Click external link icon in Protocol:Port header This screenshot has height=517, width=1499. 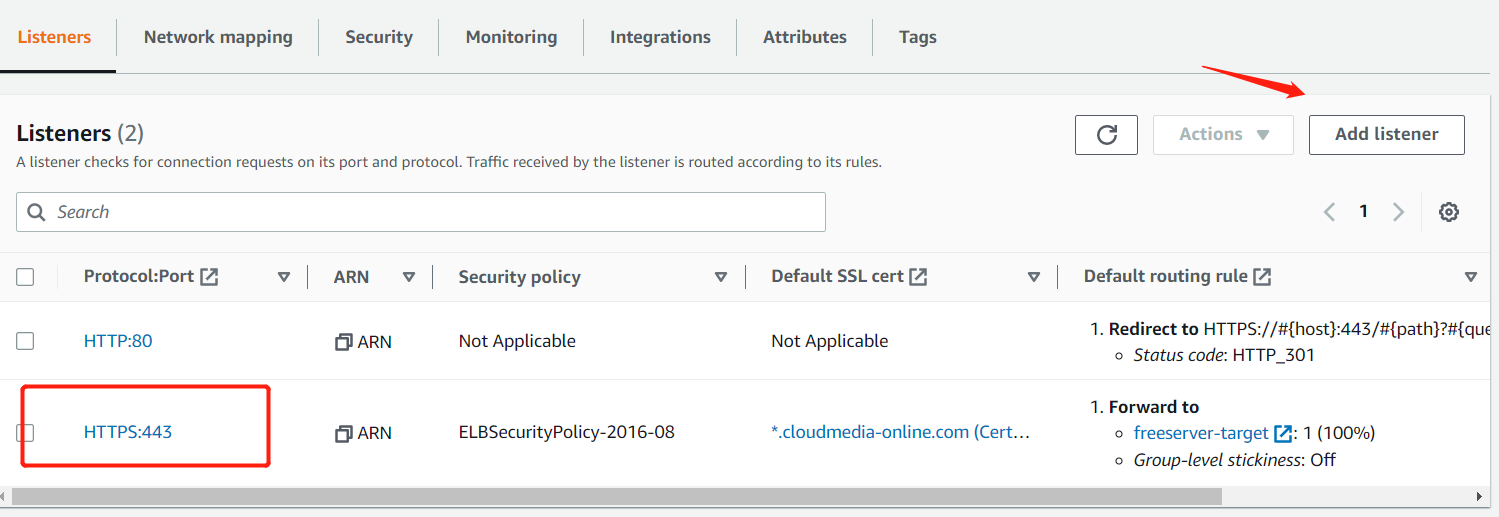coord(209,277)
